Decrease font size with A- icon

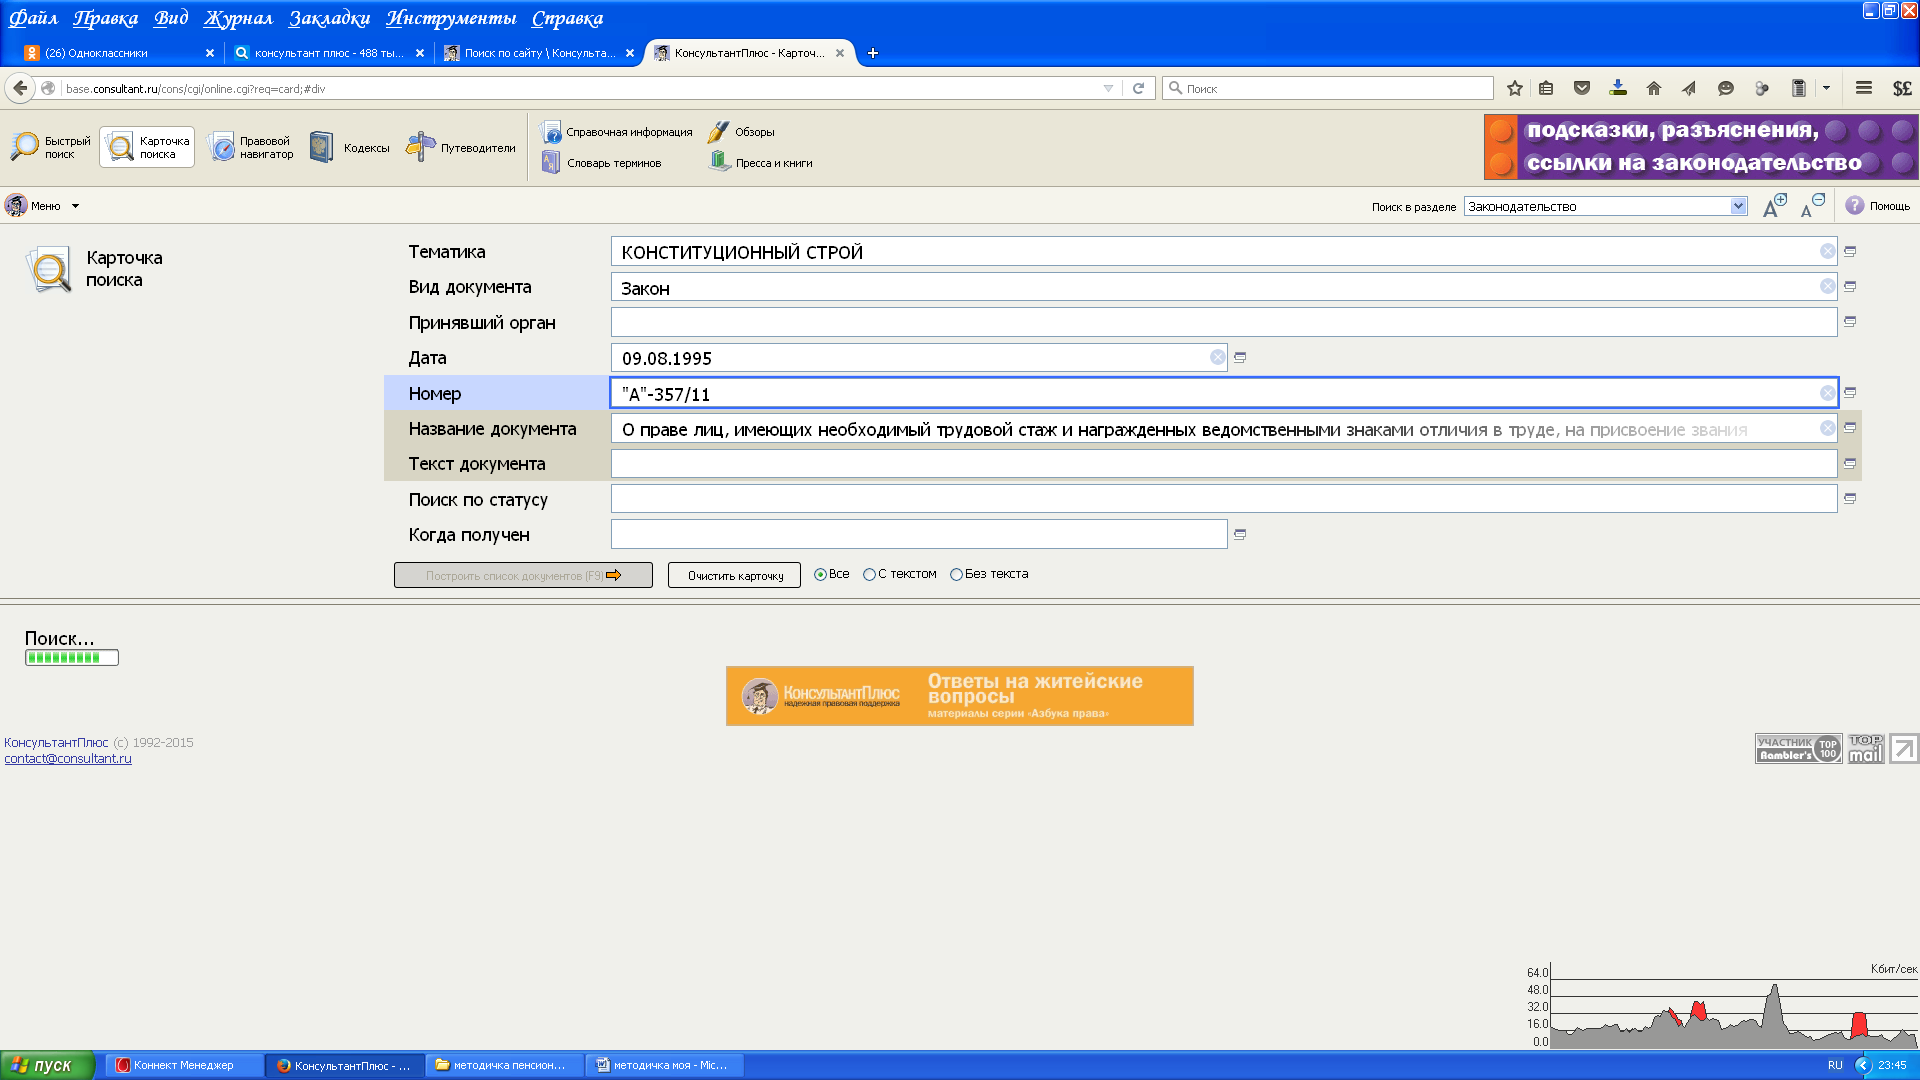1812,205
